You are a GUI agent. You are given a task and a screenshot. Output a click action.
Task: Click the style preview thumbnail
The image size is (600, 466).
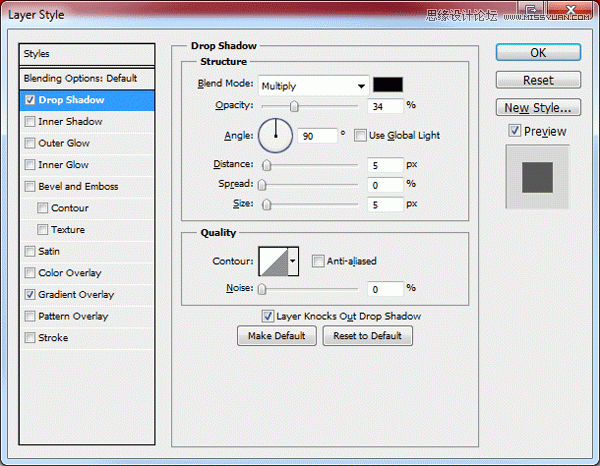point(538,176)
